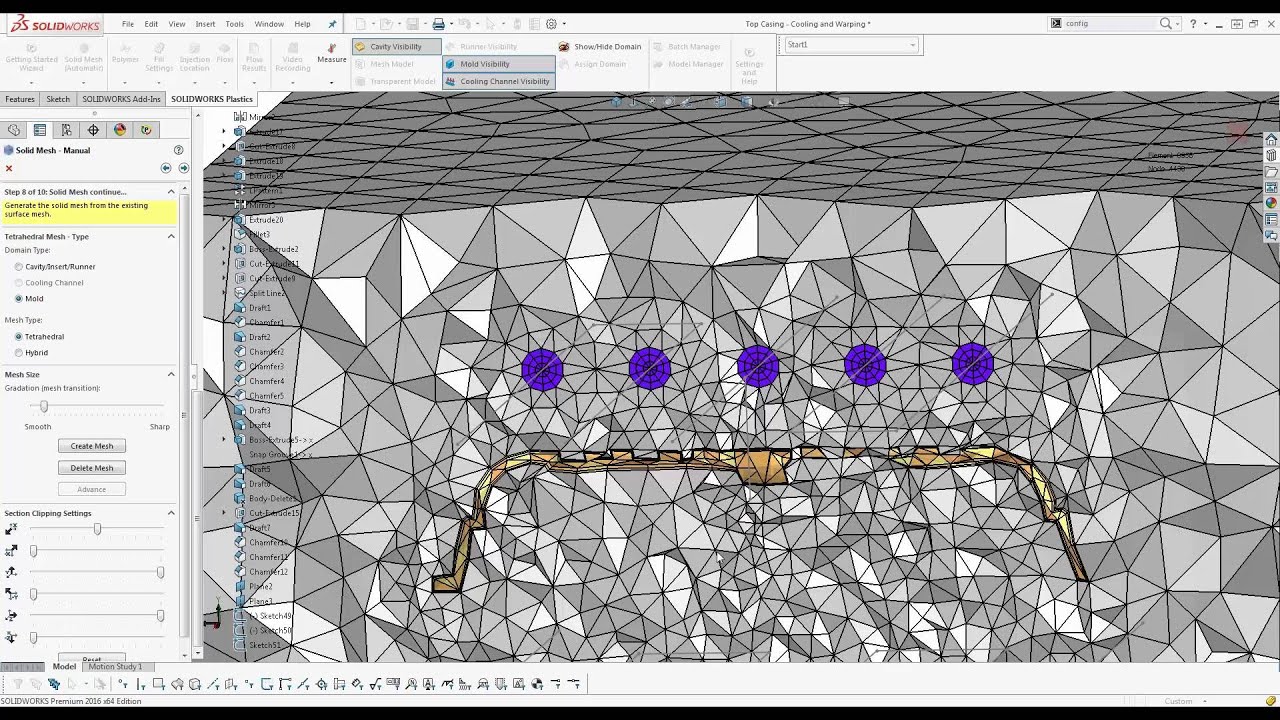Open the Plastics manager tab icon
Screen dimensions: 1280x720
146,130
